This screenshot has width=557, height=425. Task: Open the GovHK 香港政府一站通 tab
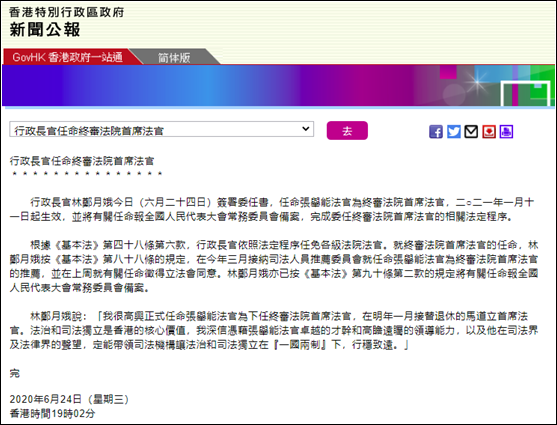[67, 57]
